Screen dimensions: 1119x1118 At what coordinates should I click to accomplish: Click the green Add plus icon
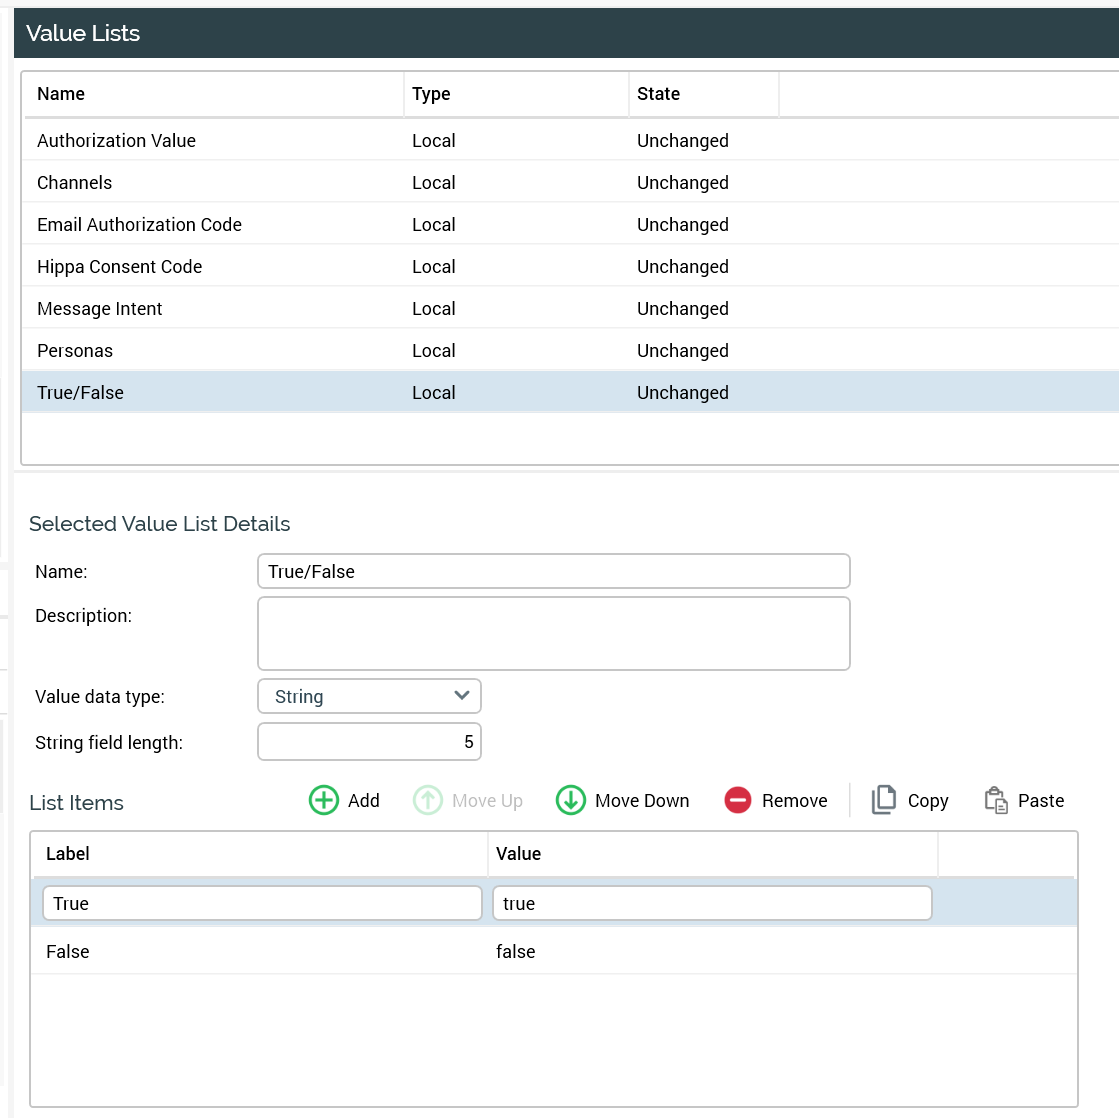click(x=324, y=800)
